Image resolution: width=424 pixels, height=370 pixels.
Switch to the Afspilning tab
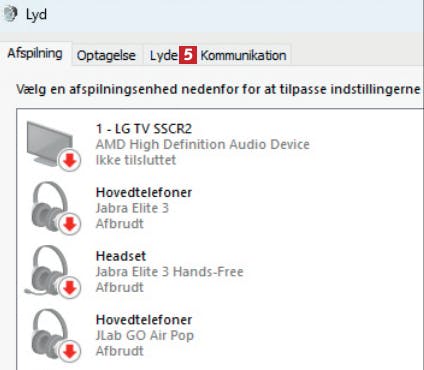pyautogui.click(x=35, y=53)
